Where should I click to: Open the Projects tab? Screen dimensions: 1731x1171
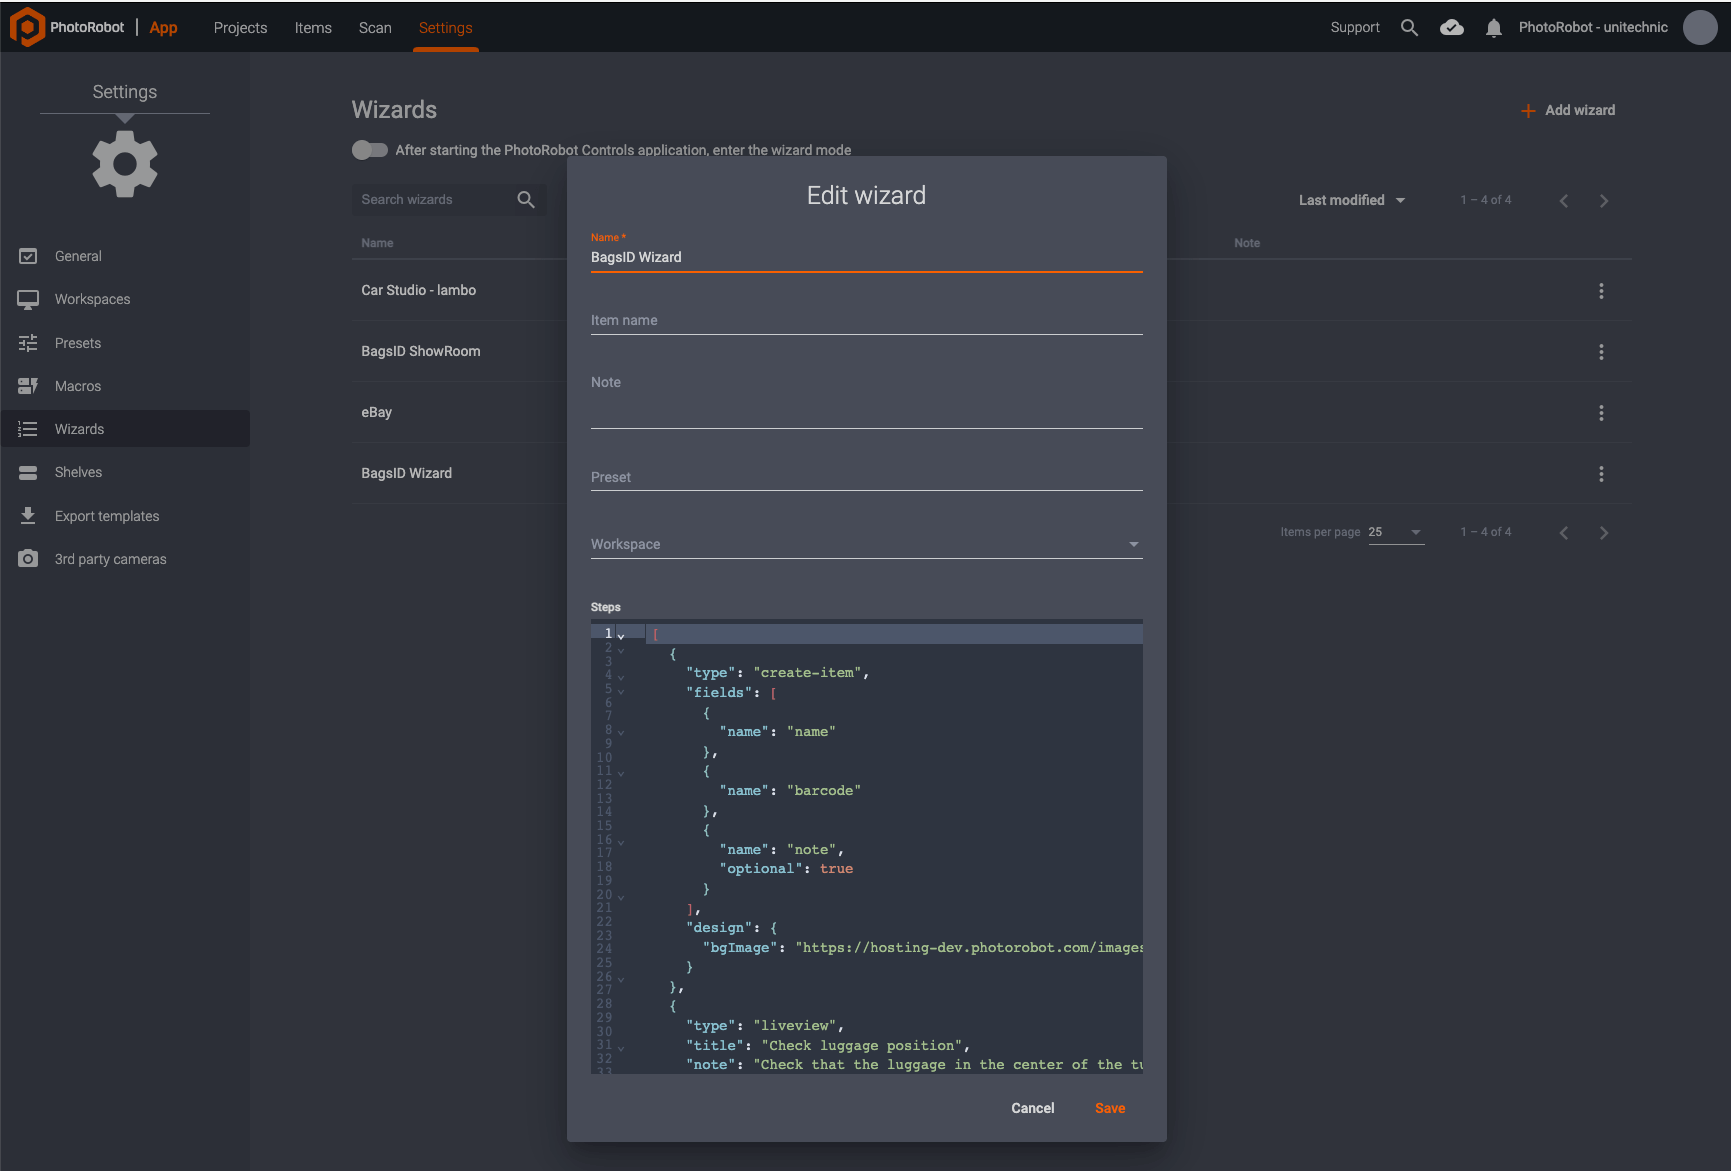coord(240,28)
